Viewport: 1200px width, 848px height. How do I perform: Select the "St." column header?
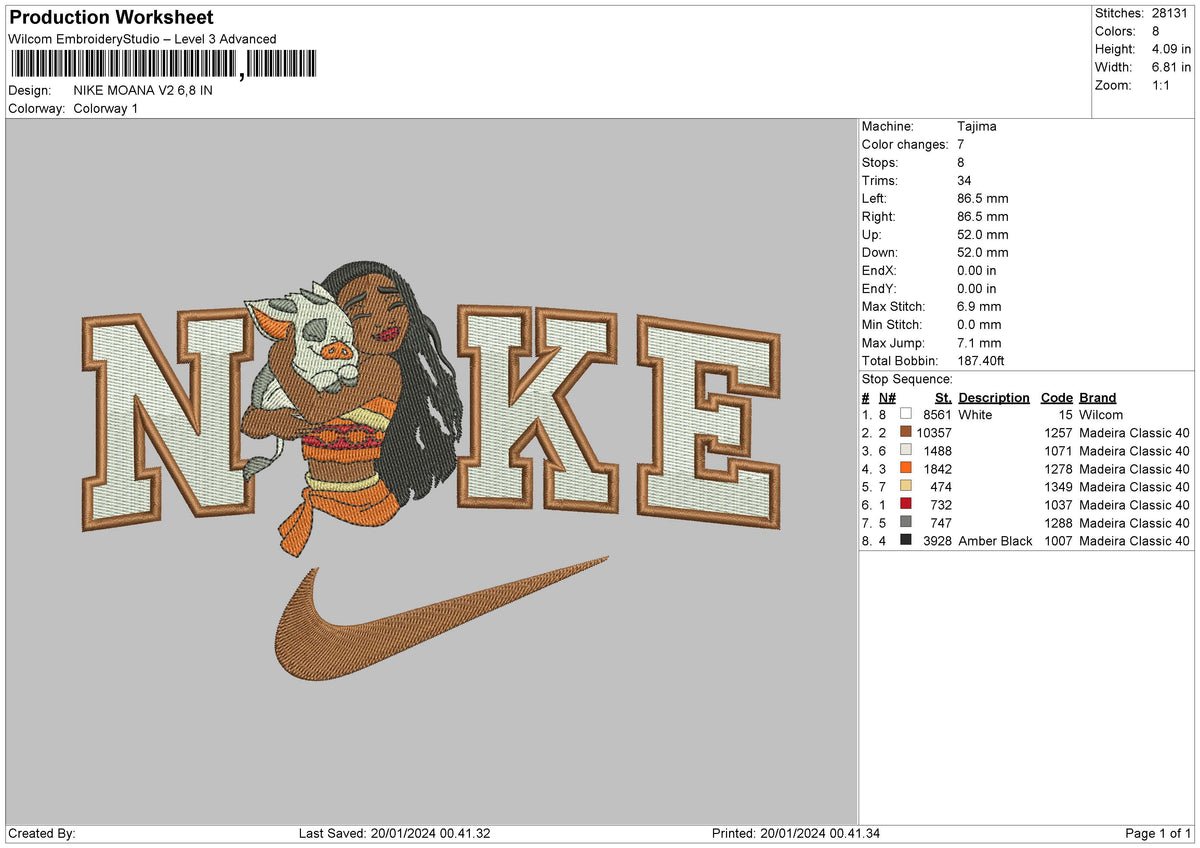point(944,397)
